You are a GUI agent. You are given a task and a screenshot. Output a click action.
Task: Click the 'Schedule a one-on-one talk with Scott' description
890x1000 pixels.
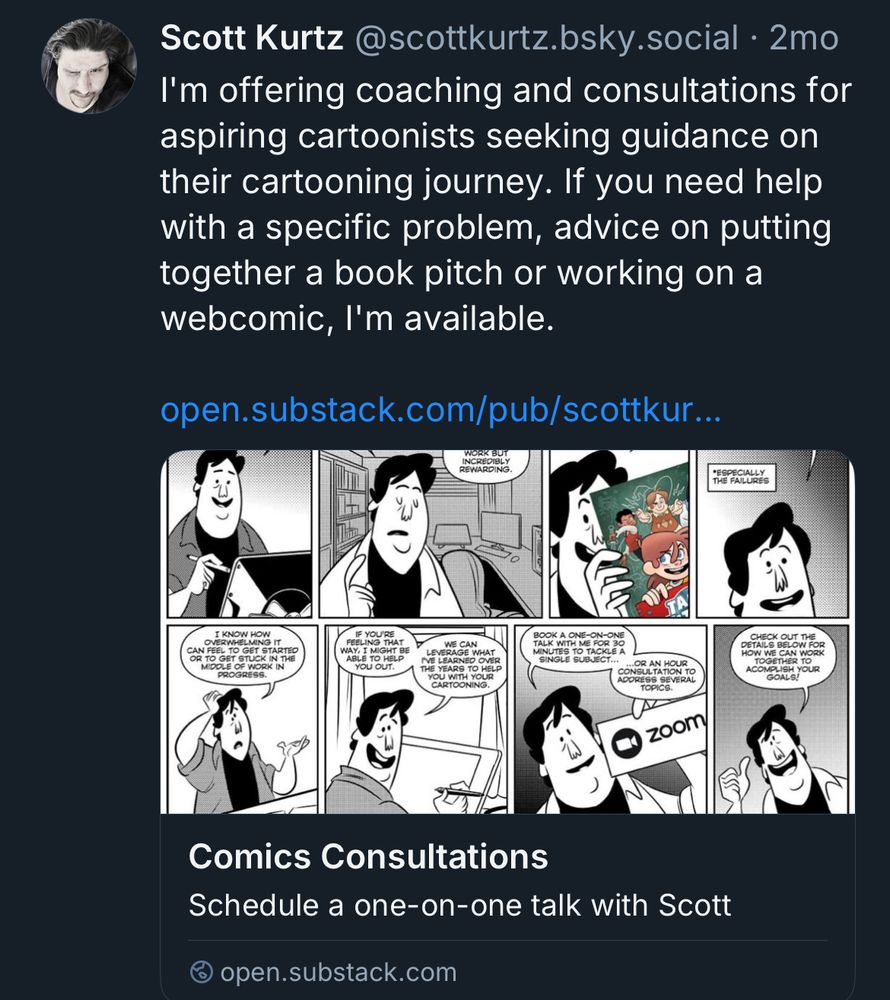click(x=459, y=906)
